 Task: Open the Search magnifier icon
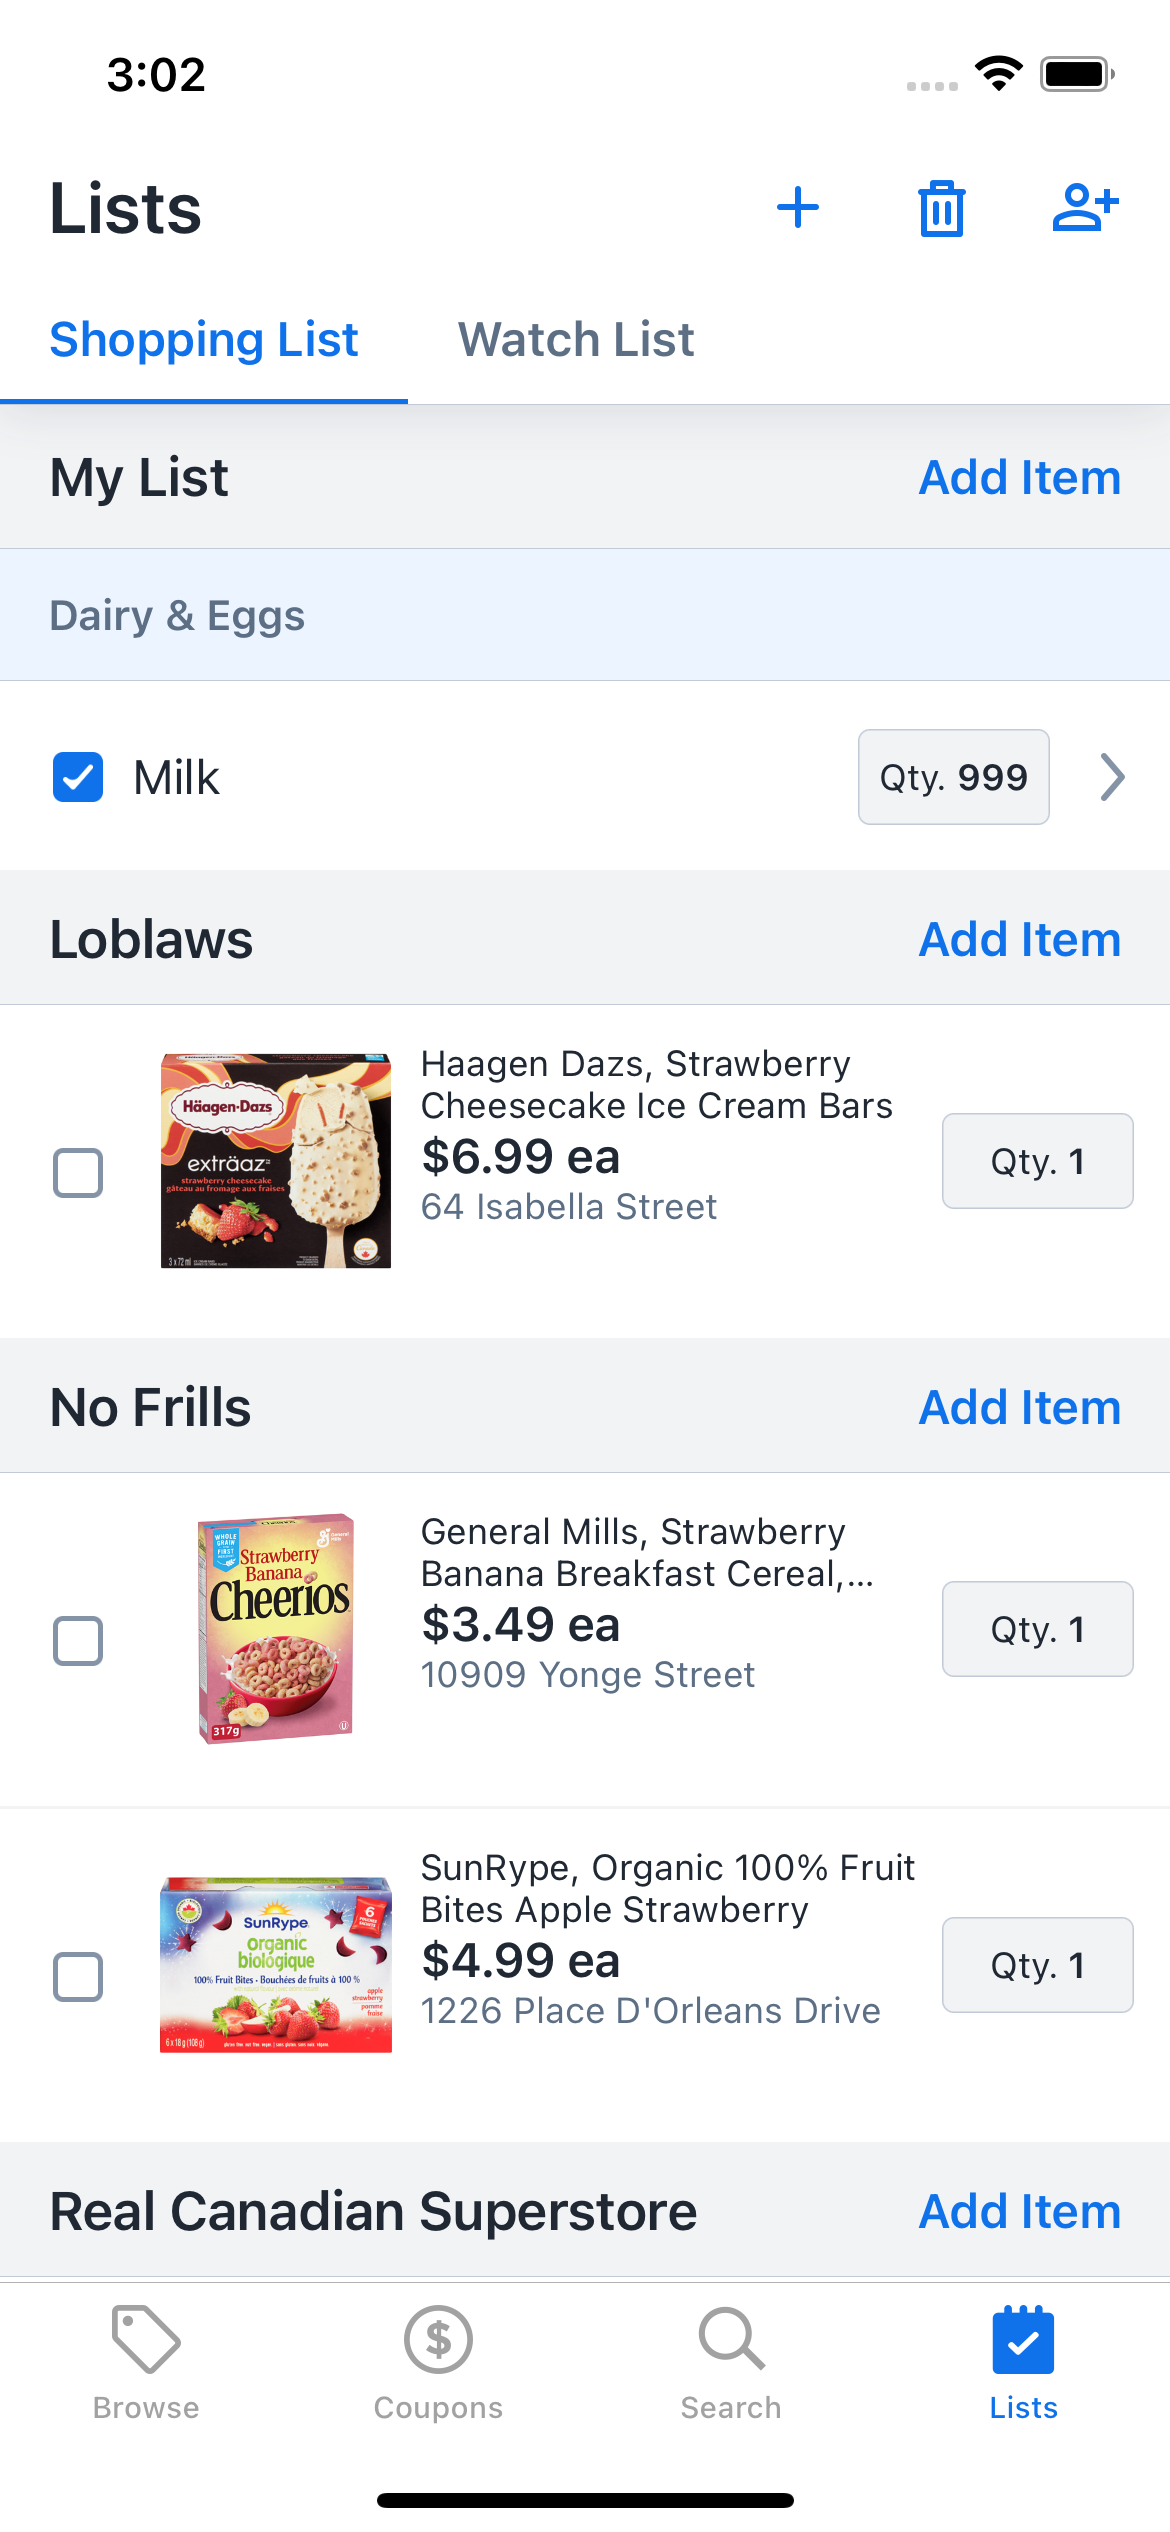click(x=731, y=2339)
